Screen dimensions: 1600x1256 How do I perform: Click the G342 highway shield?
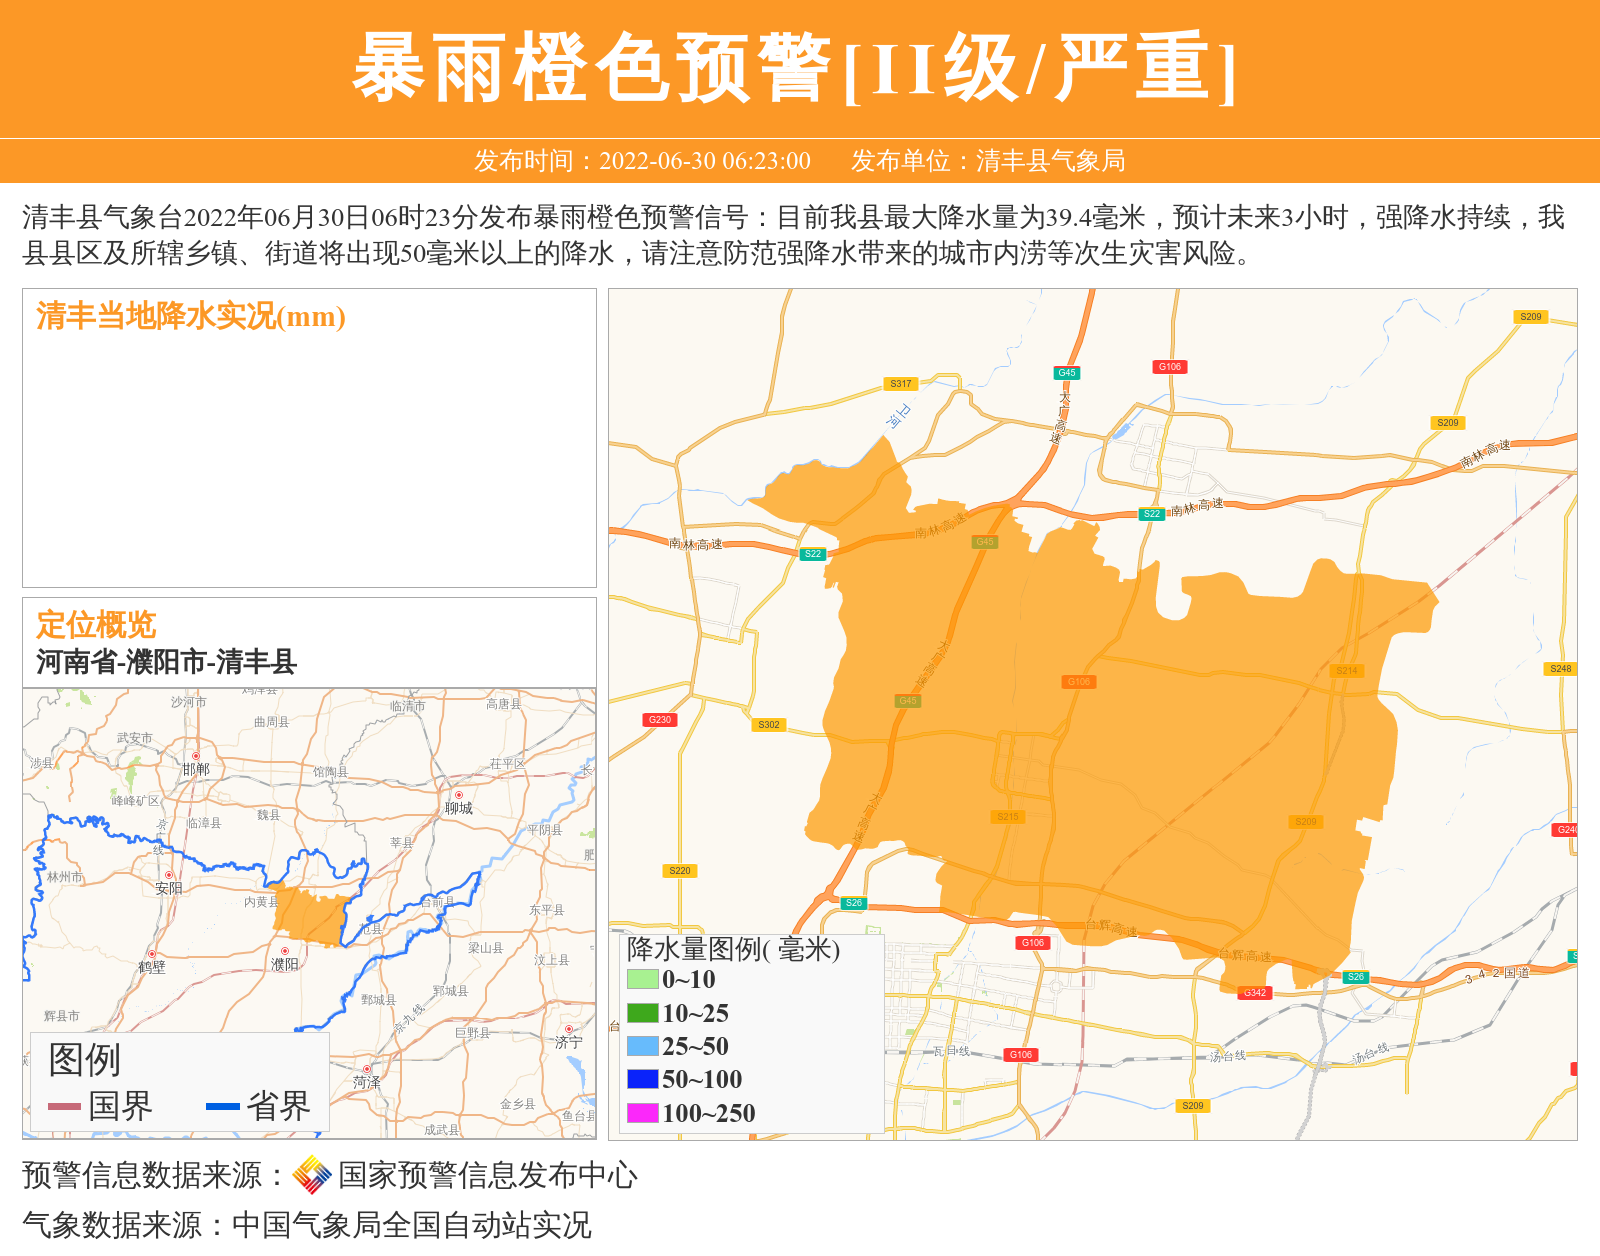click(x=1255, y=993)
